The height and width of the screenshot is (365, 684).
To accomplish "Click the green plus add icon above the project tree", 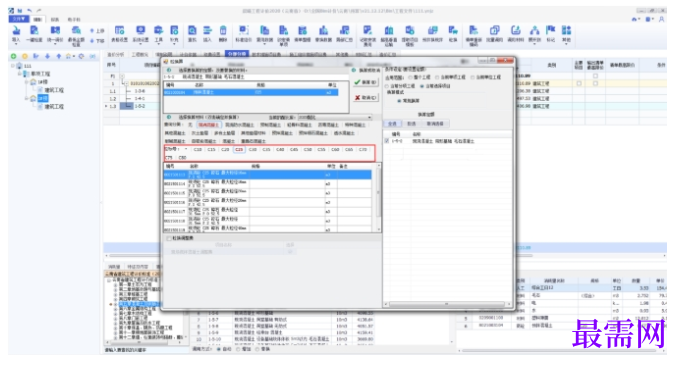I will click(14, 56).
